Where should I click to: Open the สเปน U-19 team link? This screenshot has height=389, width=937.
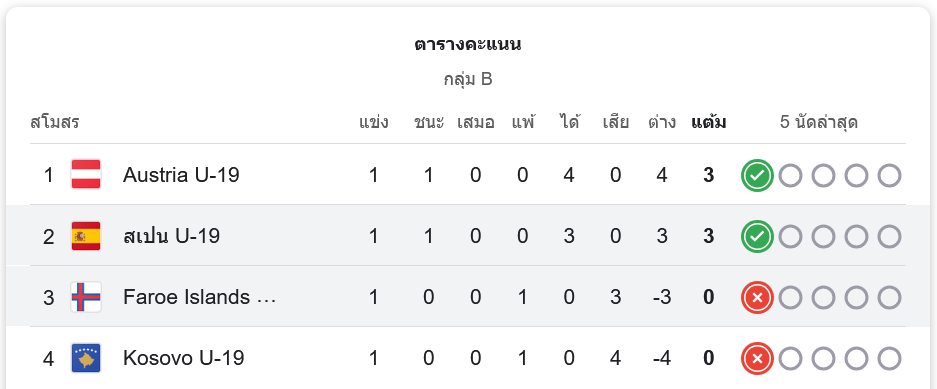172,236
